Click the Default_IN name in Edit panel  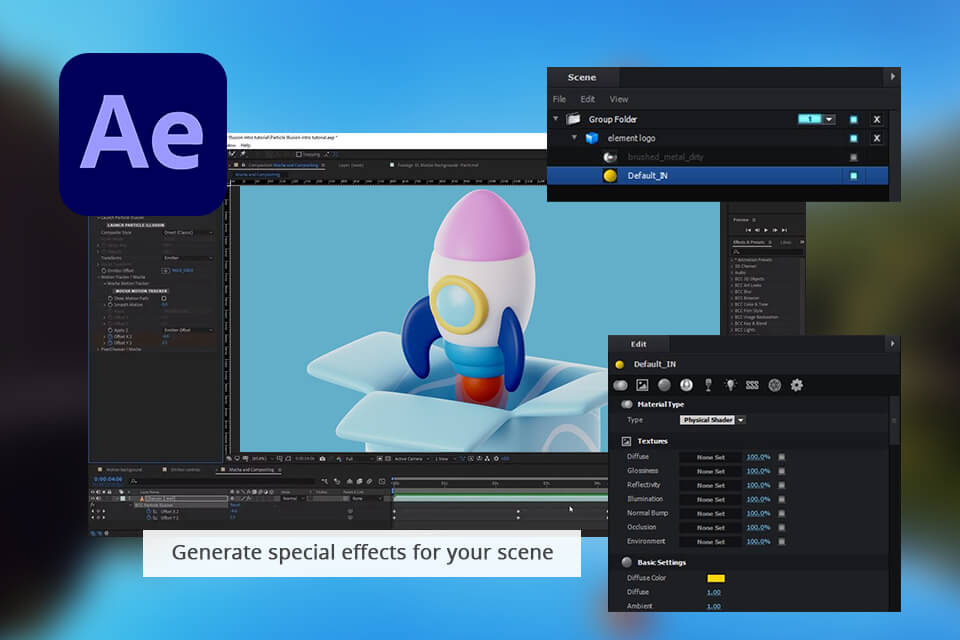[654, 364]
